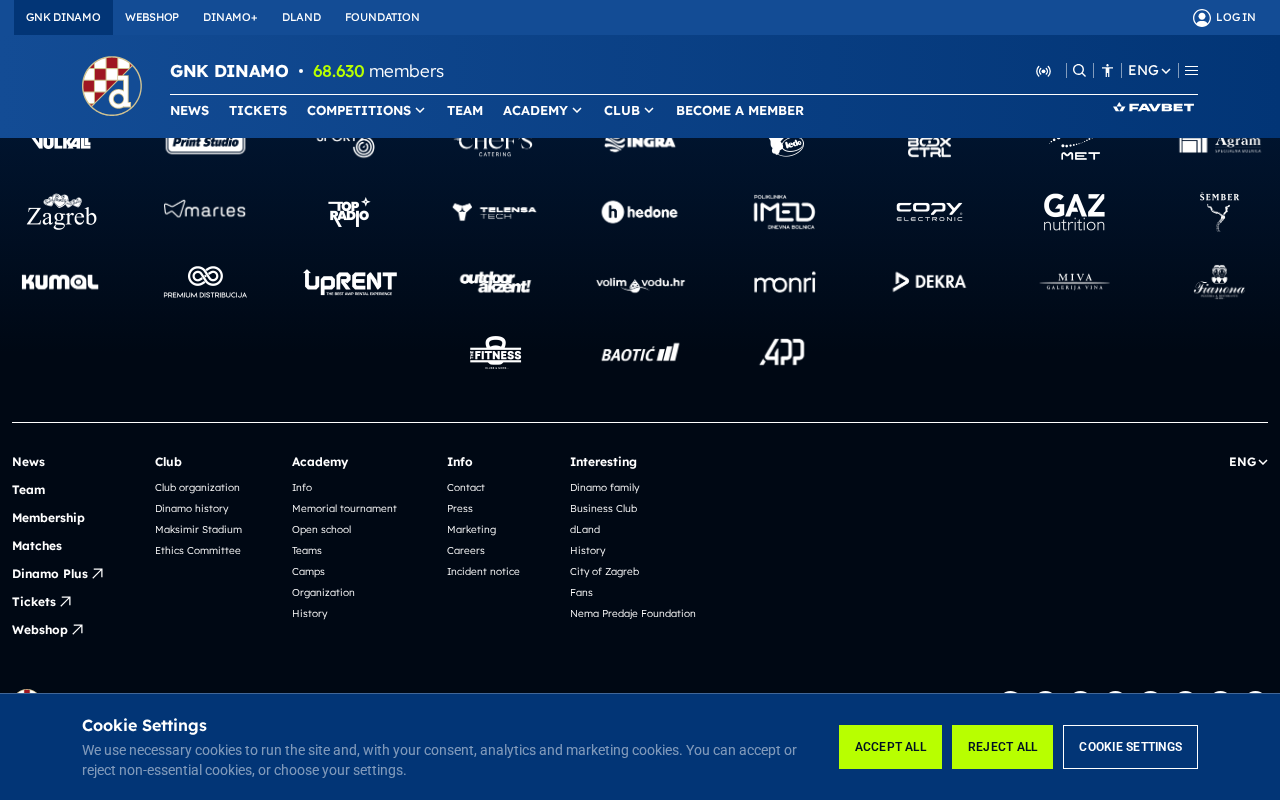Click the live broadcast radio icon

1043,71
